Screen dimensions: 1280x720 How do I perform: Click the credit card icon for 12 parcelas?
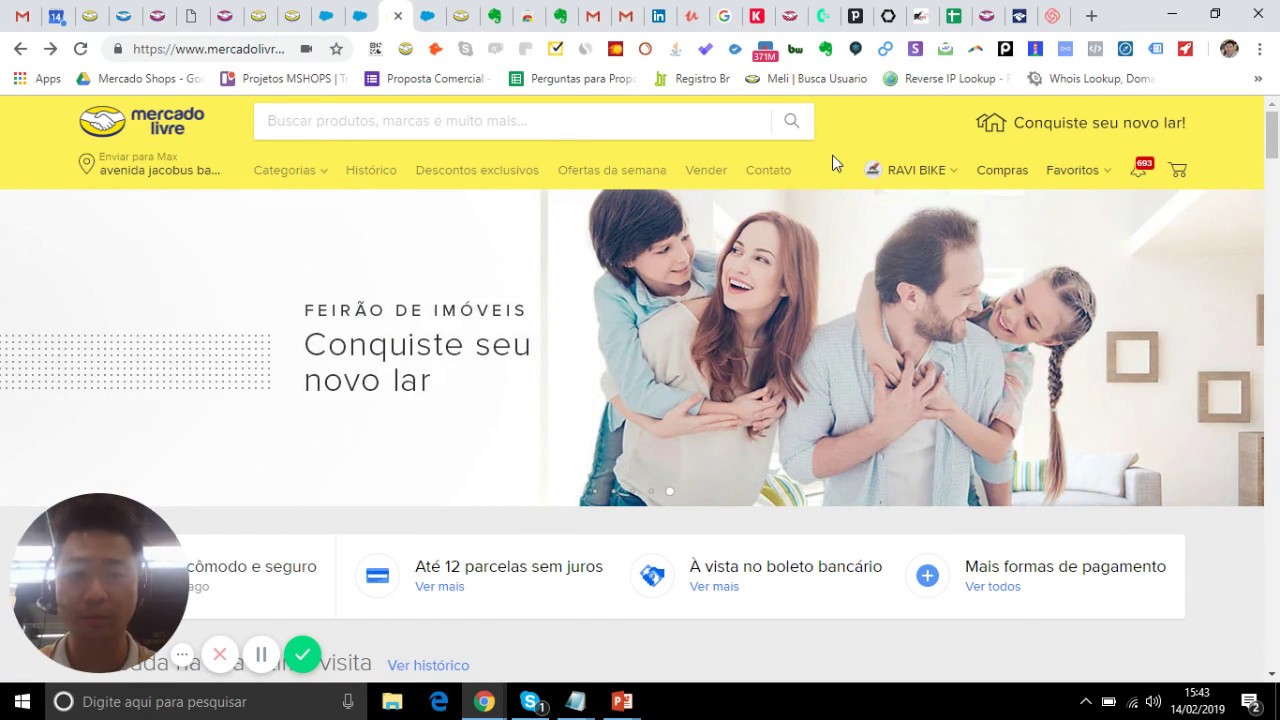pos(377,576)
